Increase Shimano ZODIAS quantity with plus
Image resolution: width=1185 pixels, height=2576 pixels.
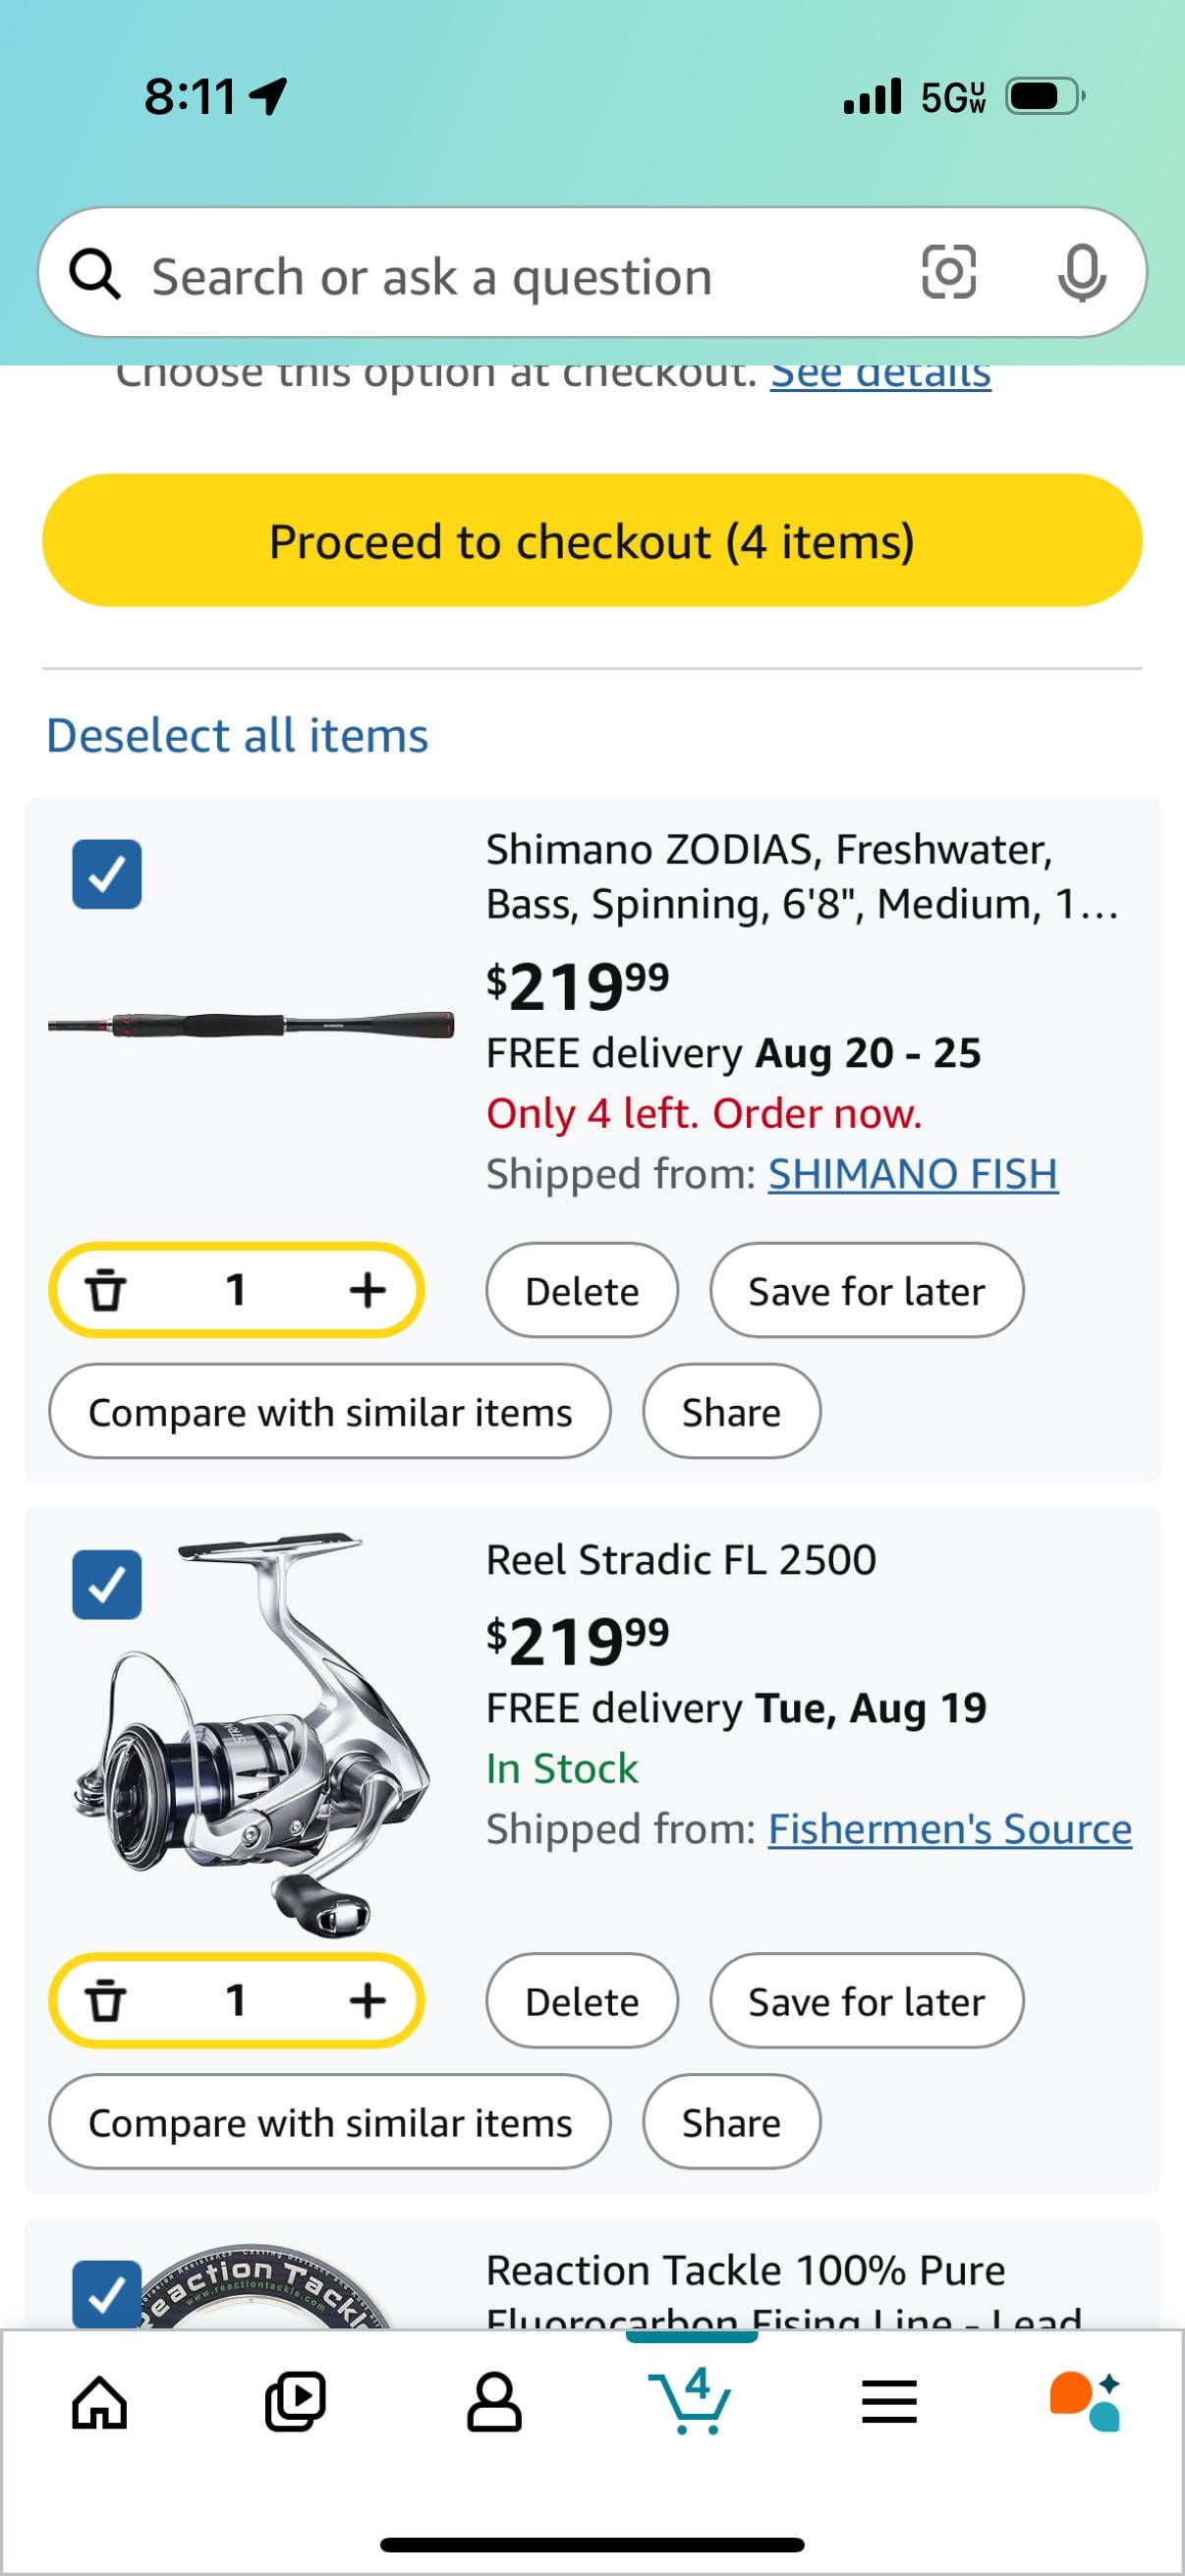[x=368, y=1290]
